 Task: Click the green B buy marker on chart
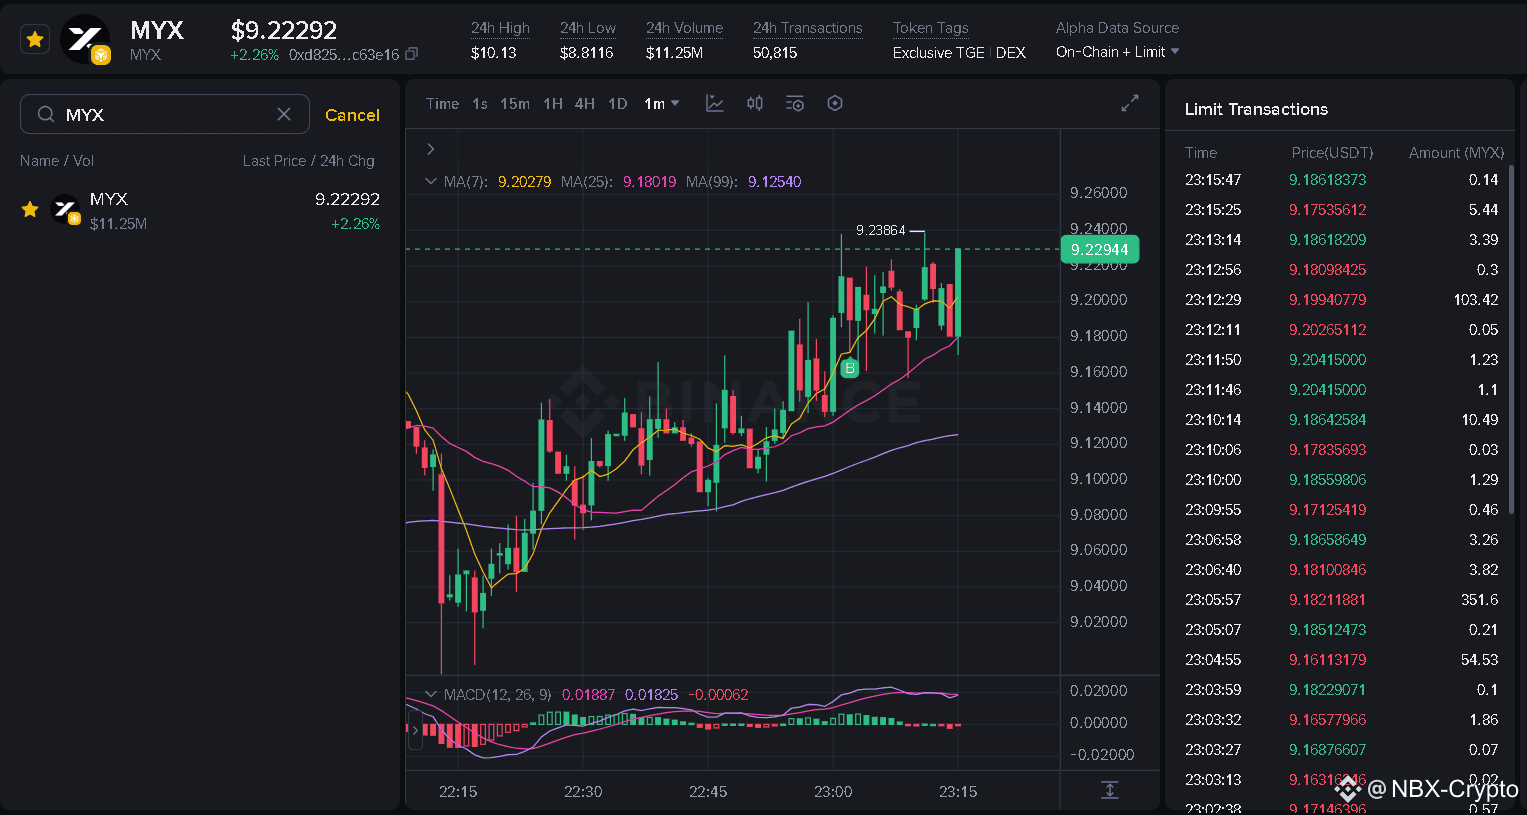coord(850,368)
